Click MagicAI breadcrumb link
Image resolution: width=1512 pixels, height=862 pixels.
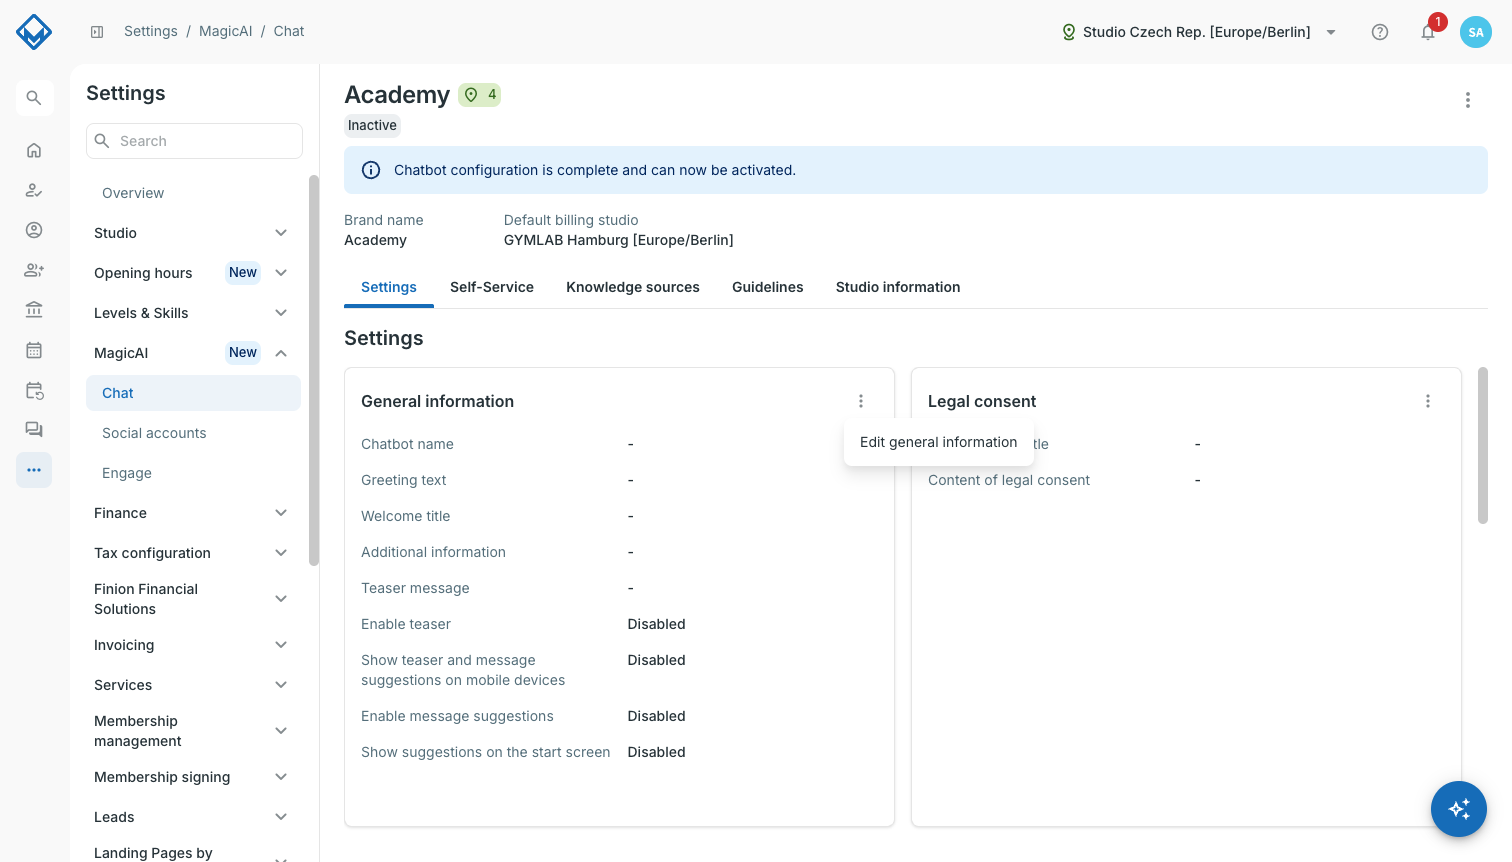(226, 31)
